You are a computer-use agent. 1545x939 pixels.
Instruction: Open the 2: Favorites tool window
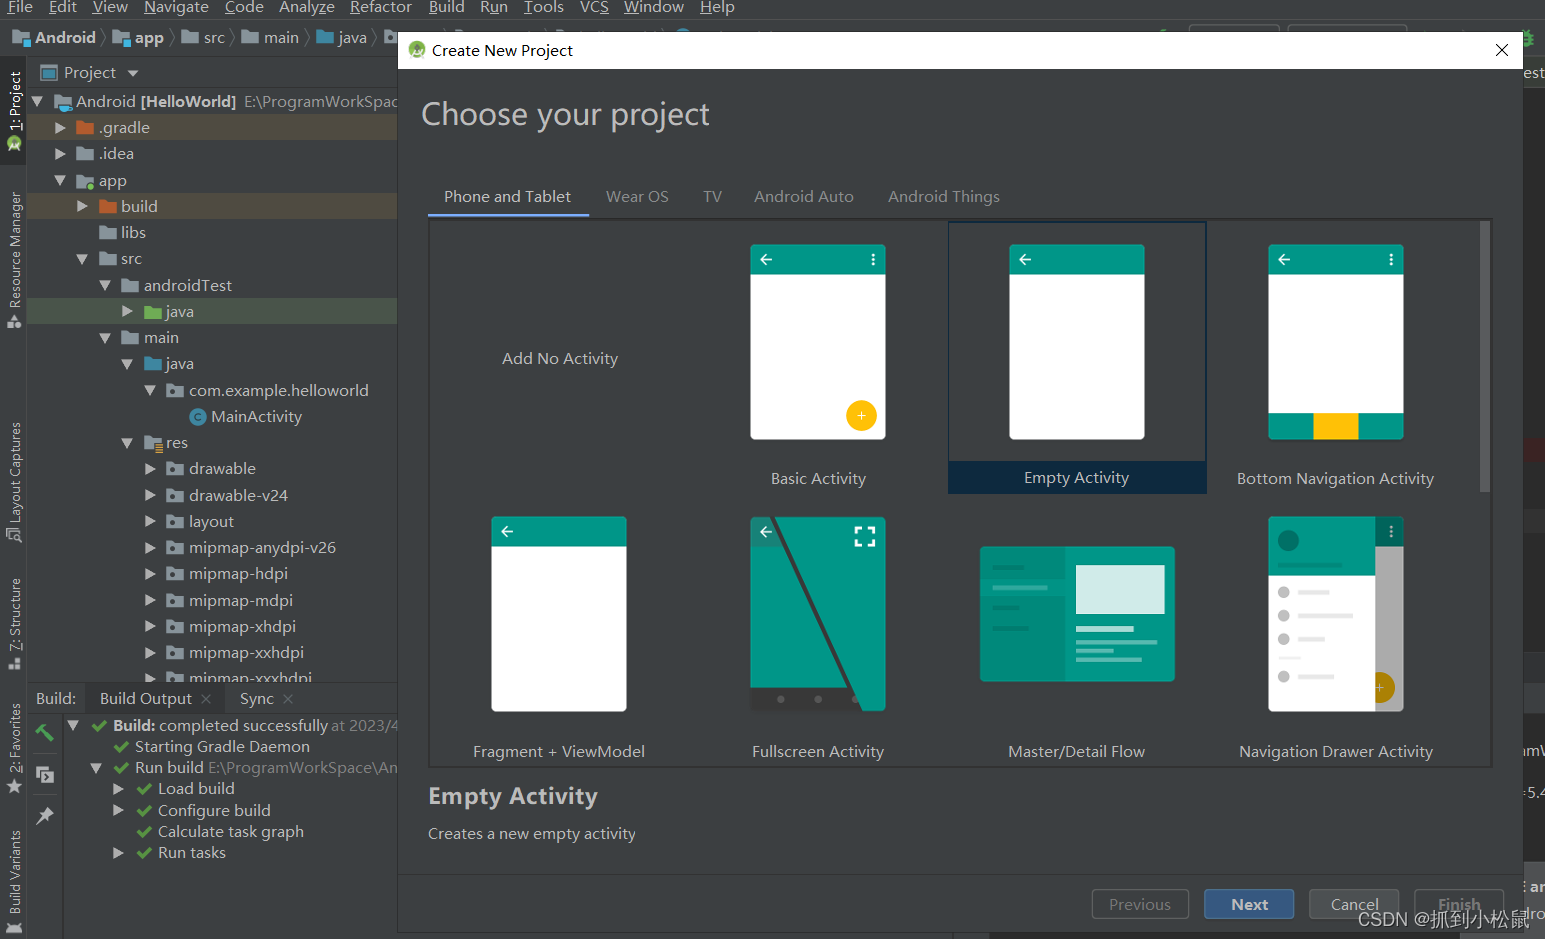14,748
